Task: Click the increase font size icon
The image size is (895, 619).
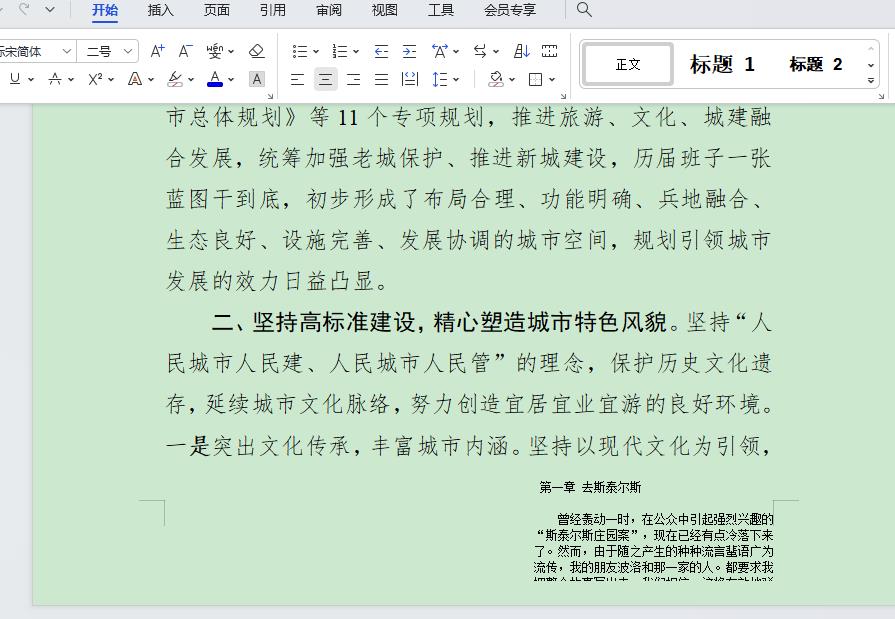Action: tap(157, 51)
